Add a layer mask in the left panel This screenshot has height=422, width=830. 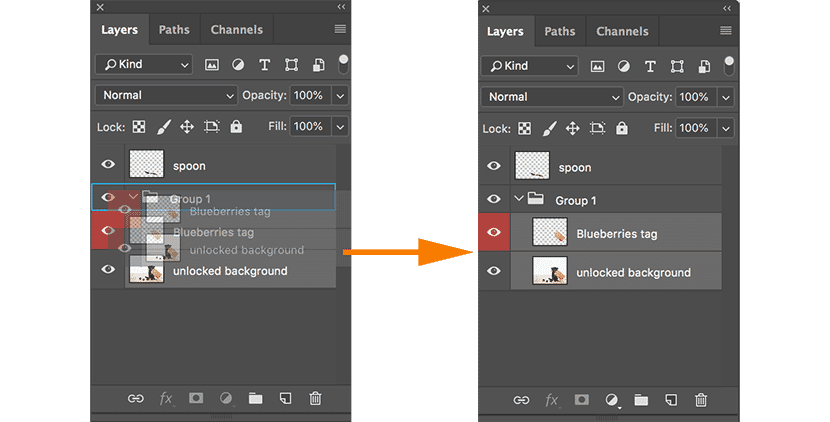click(196, 398)
